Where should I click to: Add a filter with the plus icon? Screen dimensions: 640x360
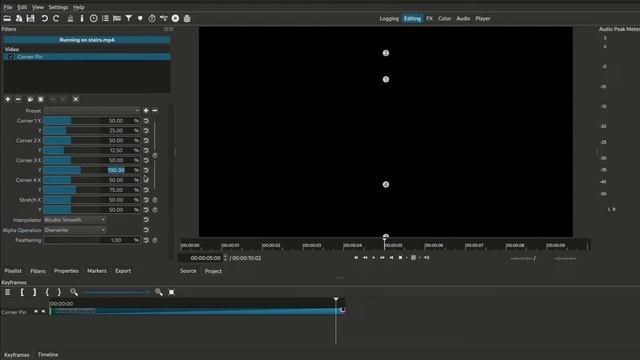pos(8,99)
